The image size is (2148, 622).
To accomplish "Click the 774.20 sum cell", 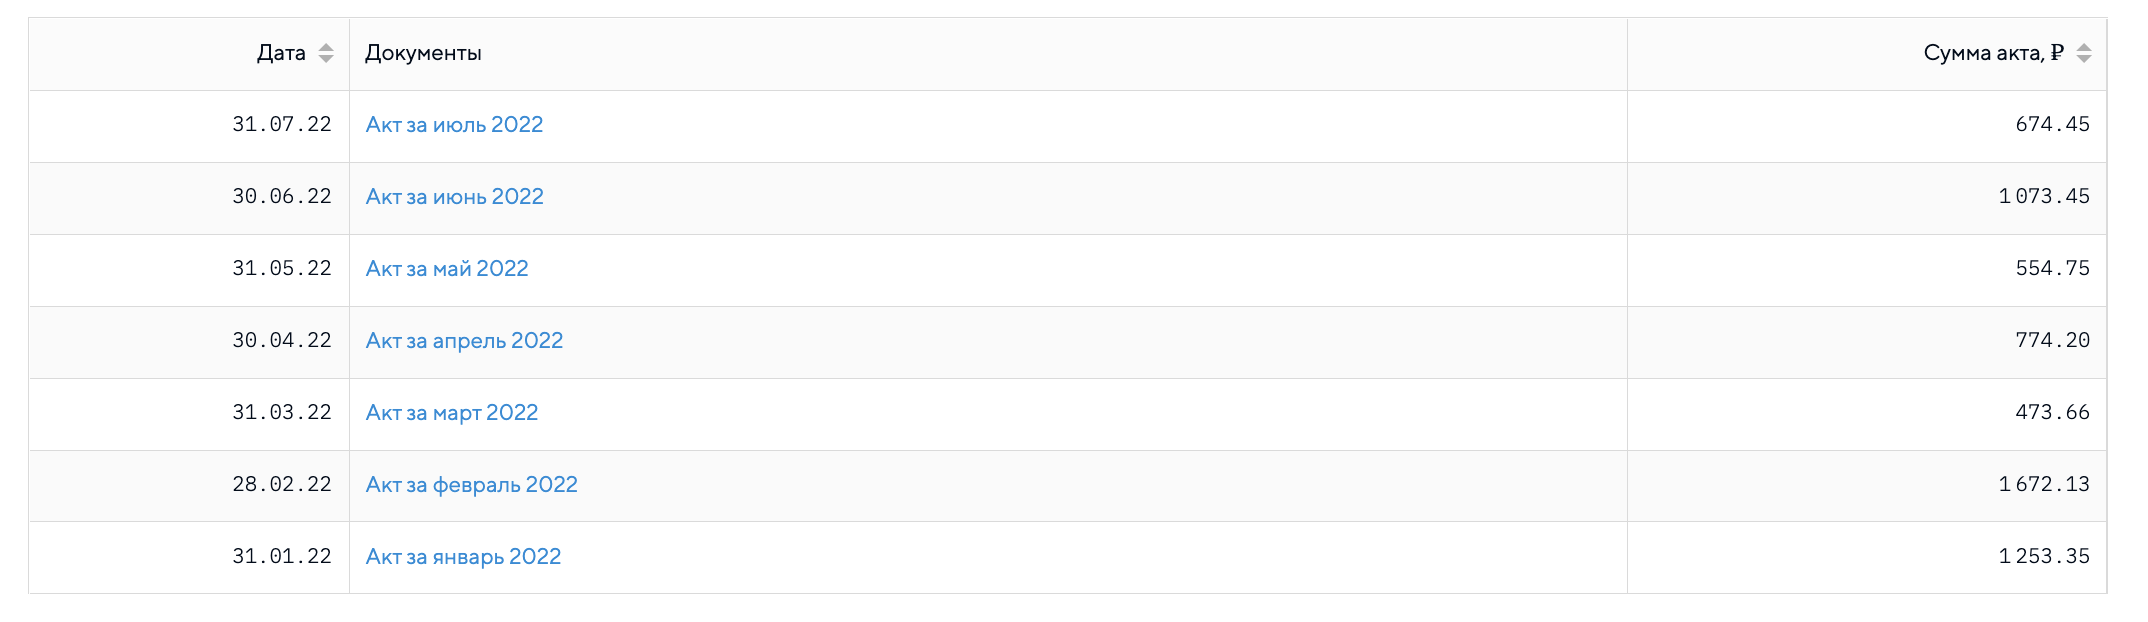I will tap(2052, 341).
